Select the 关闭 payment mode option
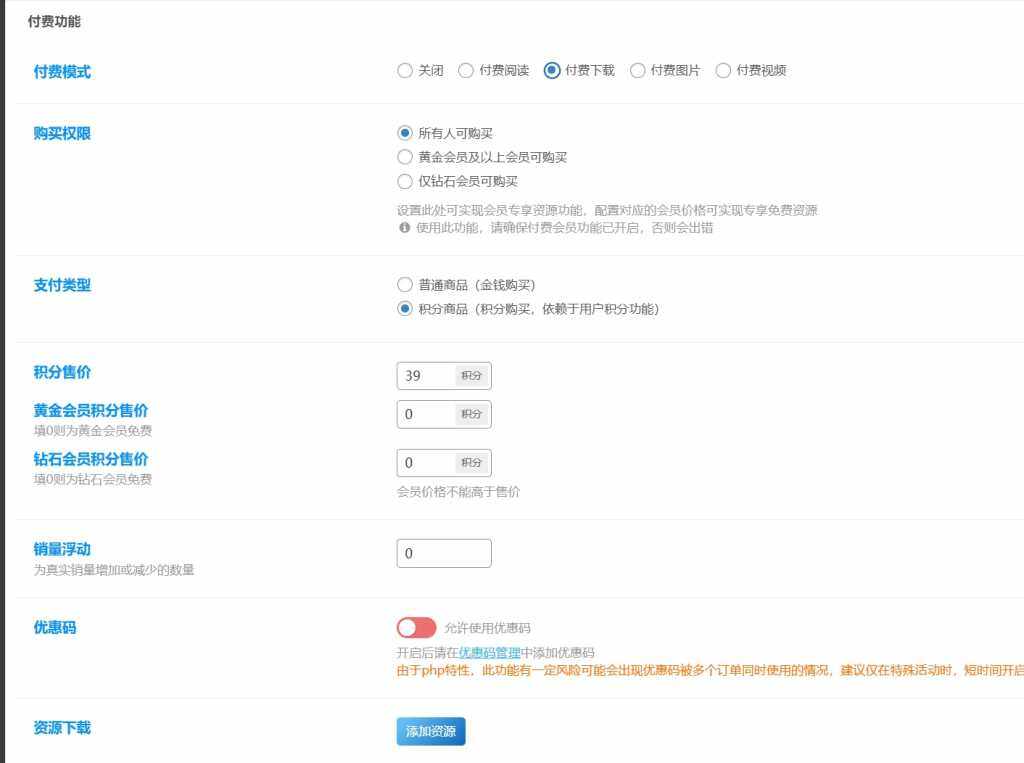 coord(404,70)
